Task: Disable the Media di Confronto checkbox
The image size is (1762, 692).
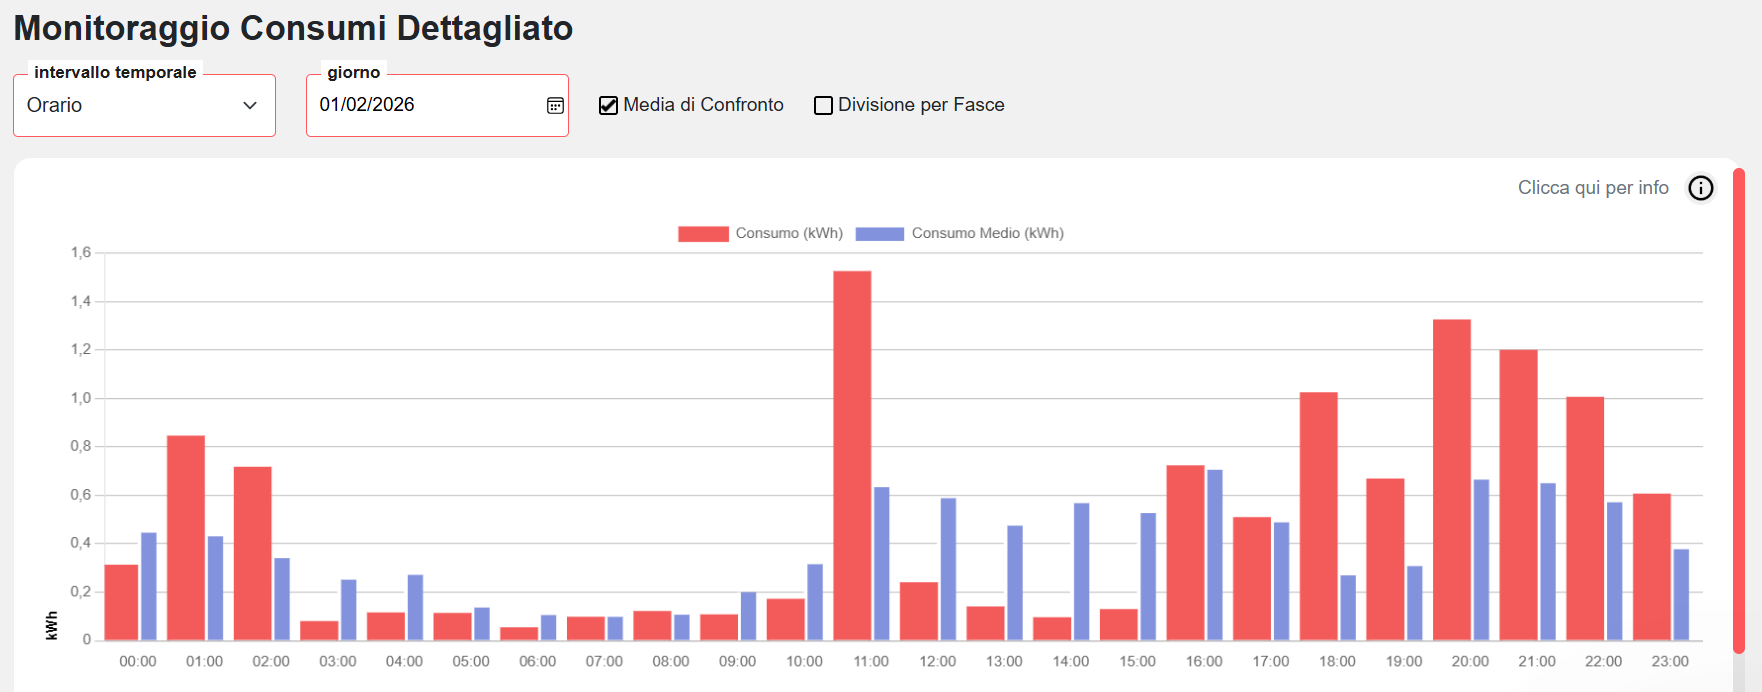Action: point(608,106)
